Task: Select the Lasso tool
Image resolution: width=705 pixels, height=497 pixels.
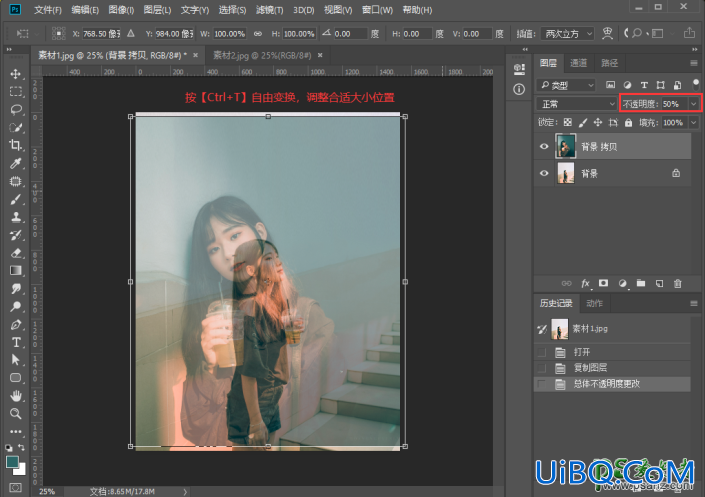Action: click(x=16, y=109)
